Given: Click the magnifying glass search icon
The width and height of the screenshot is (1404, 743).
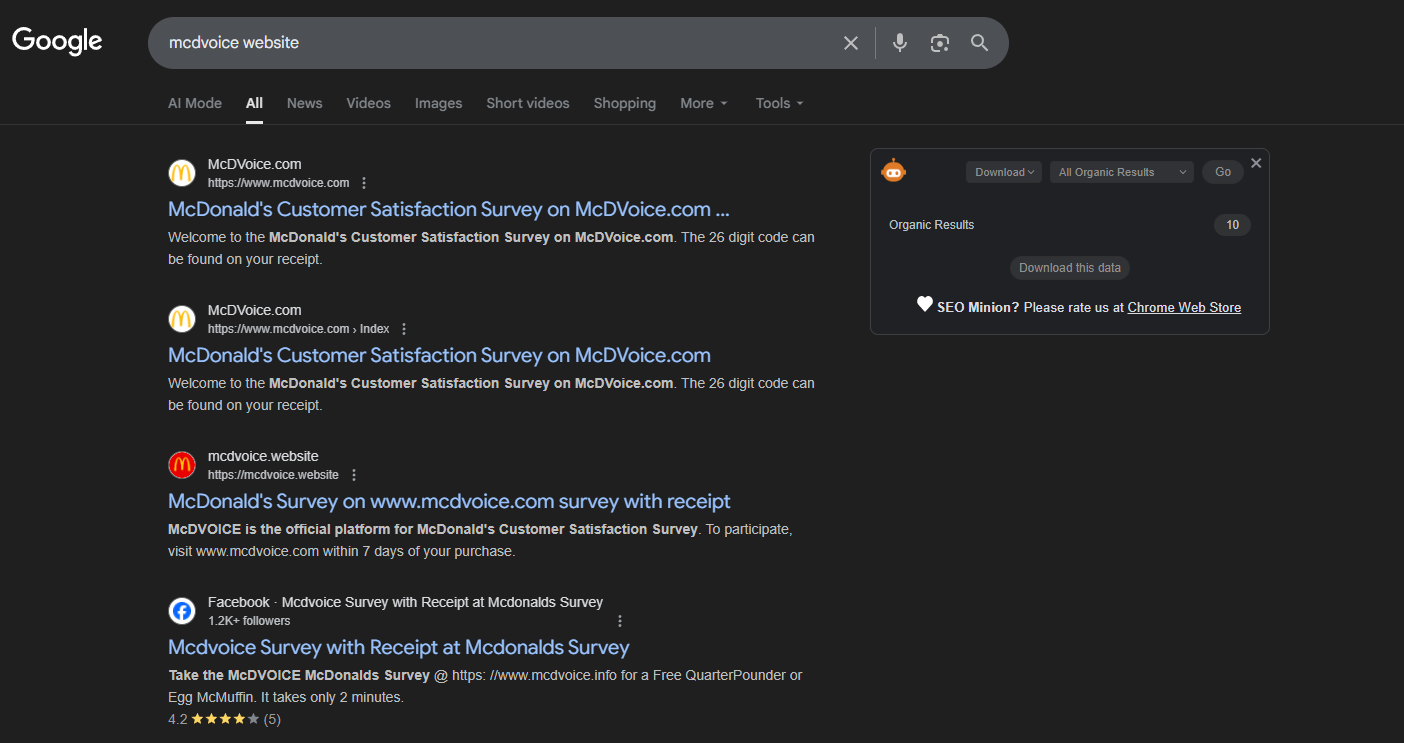Looking at the screenshot, I should point(979,43).
